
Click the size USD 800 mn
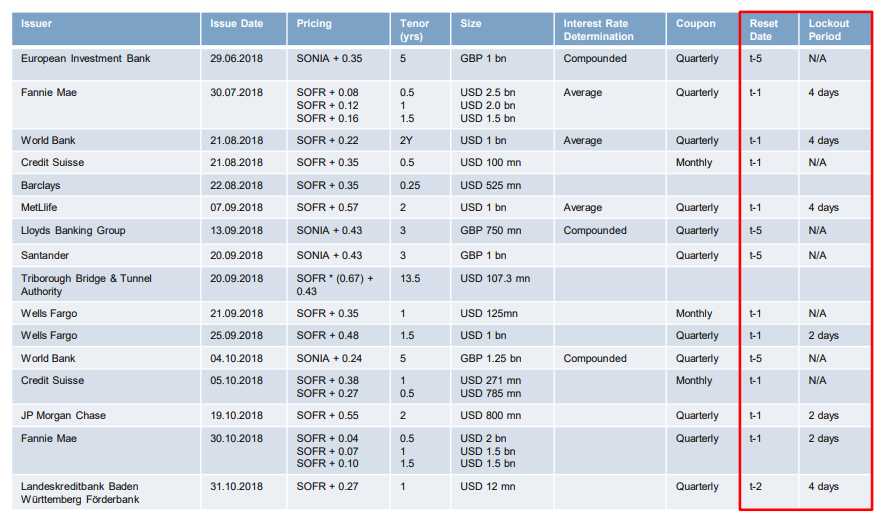[490, 416]
